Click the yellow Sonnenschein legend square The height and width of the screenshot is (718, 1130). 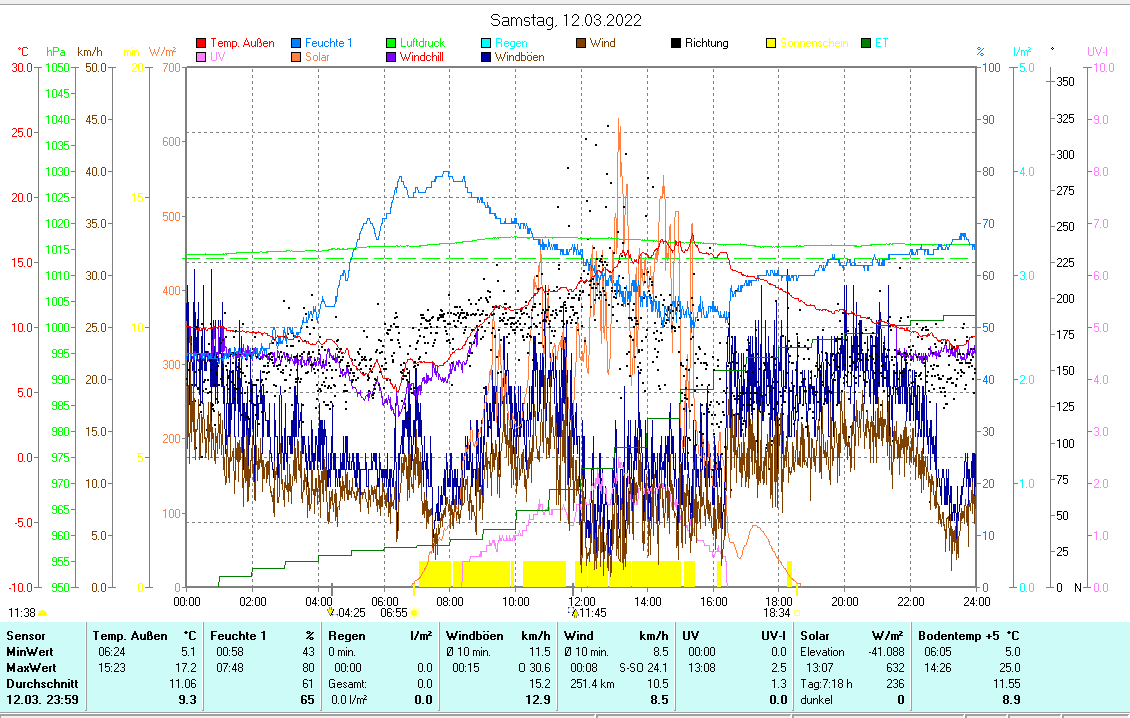point(771,43)
